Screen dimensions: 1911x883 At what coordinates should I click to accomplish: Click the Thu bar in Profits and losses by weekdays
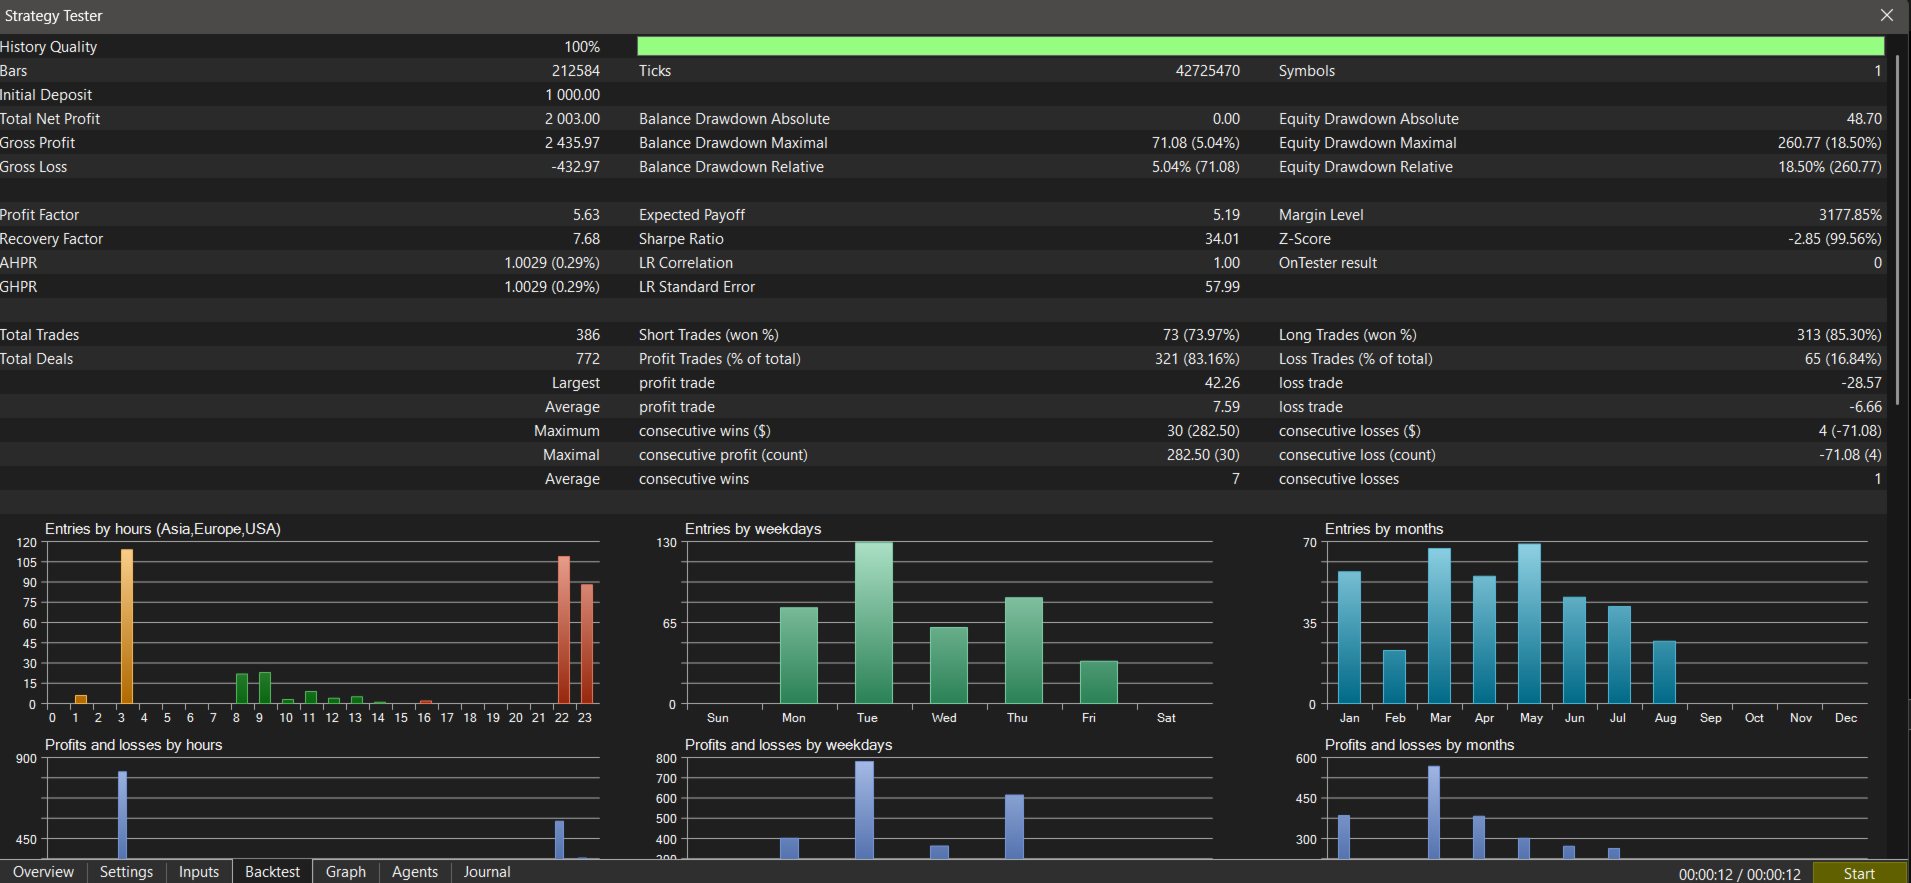click(x=1014, y=827)
